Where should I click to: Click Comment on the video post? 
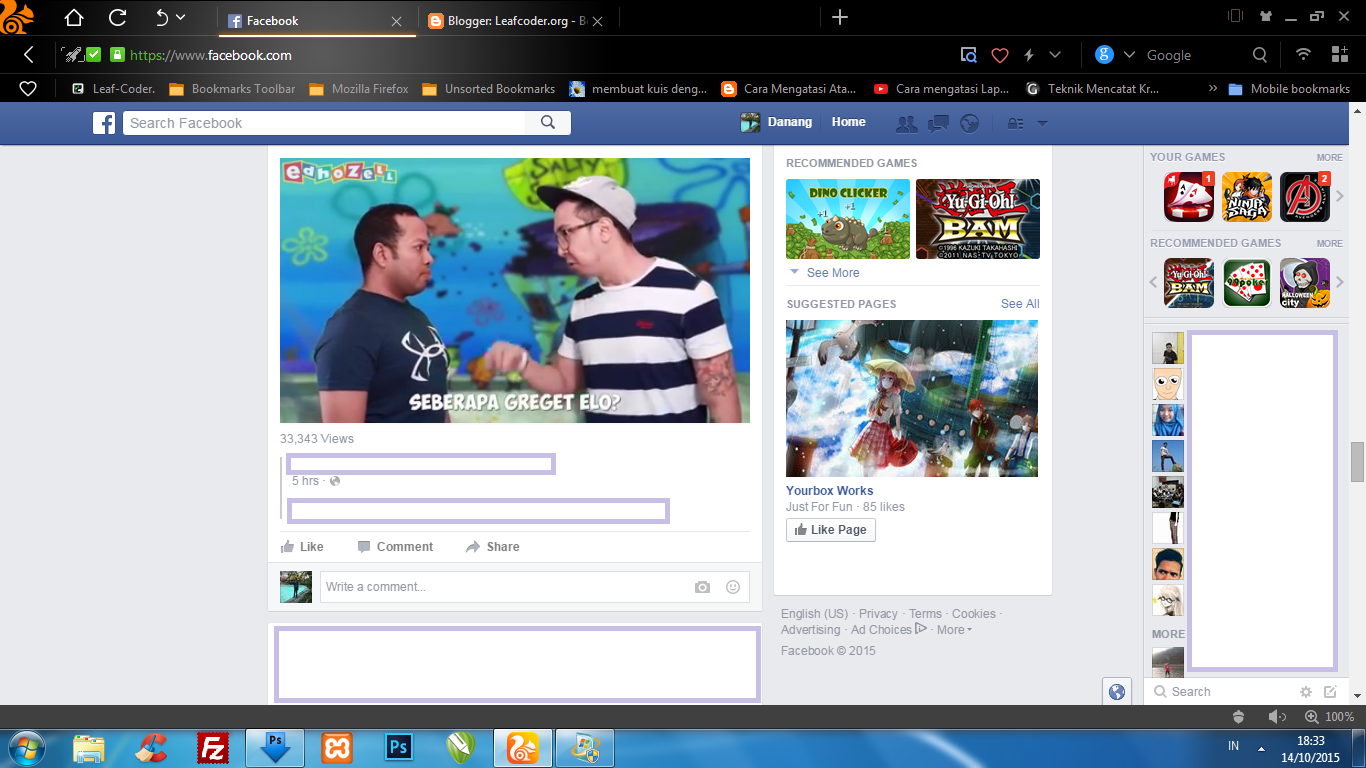(x=395, y=547)
